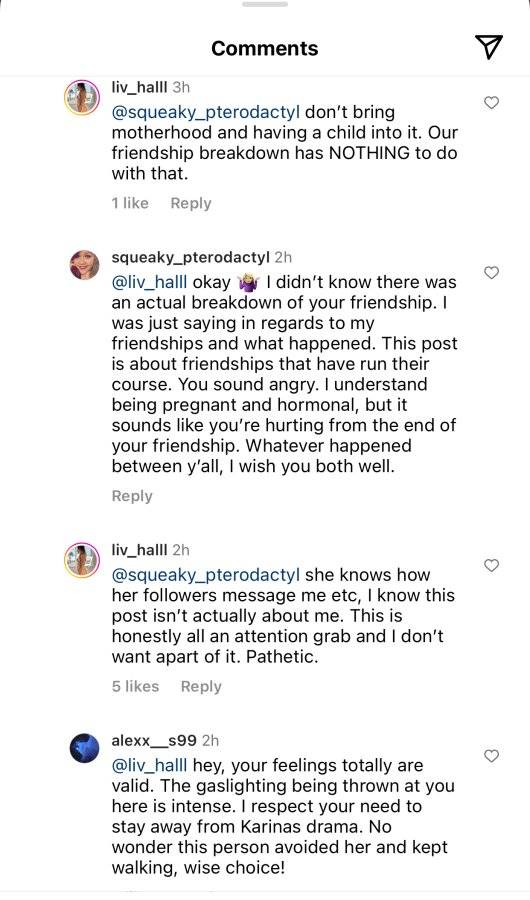This screenshot has height=900, width=530.
Task: Open @liv_halll mention in squeaky_pterodactyl's reply
Action: pos(149,282)
